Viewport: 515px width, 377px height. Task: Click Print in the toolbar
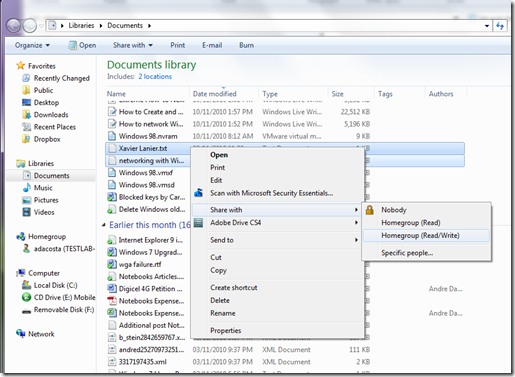tap(178, 45)
